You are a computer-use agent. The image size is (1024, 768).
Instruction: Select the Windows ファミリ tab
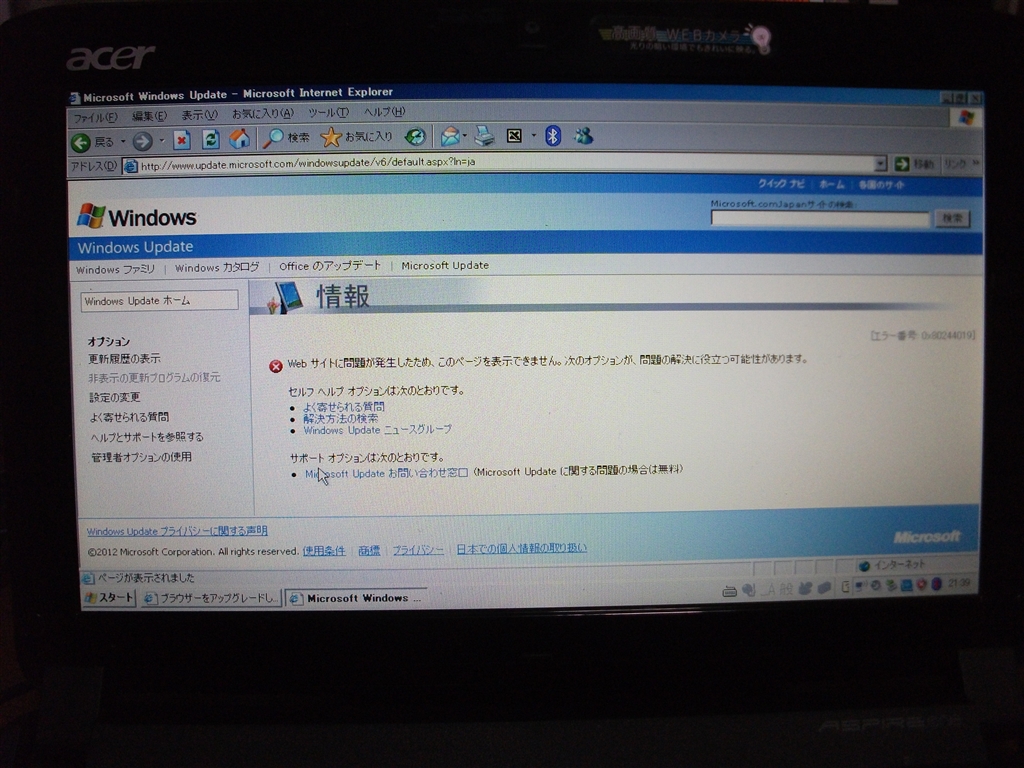tap(115, 270)
